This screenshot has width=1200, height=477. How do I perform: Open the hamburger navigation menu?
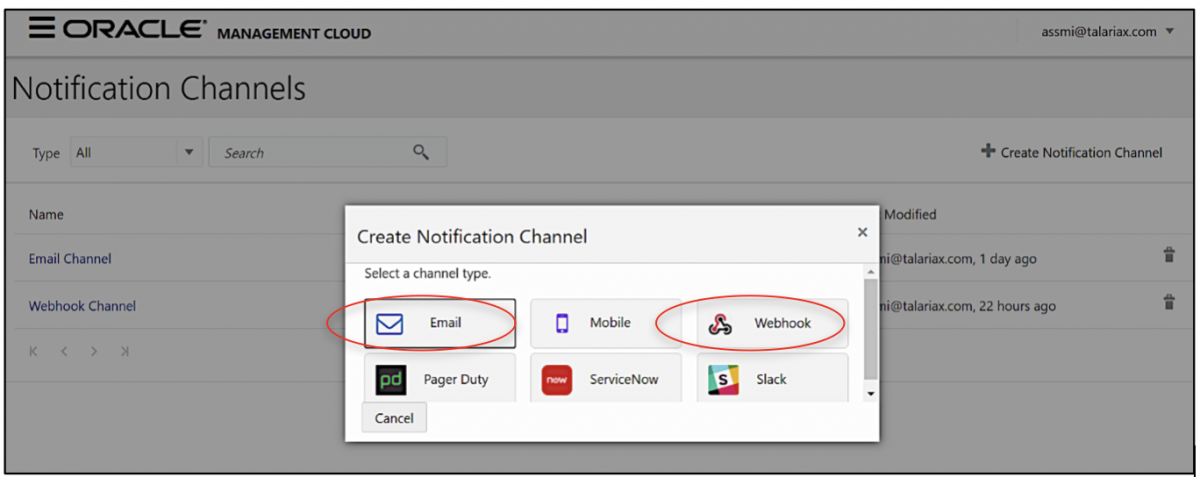click(42, 28)
